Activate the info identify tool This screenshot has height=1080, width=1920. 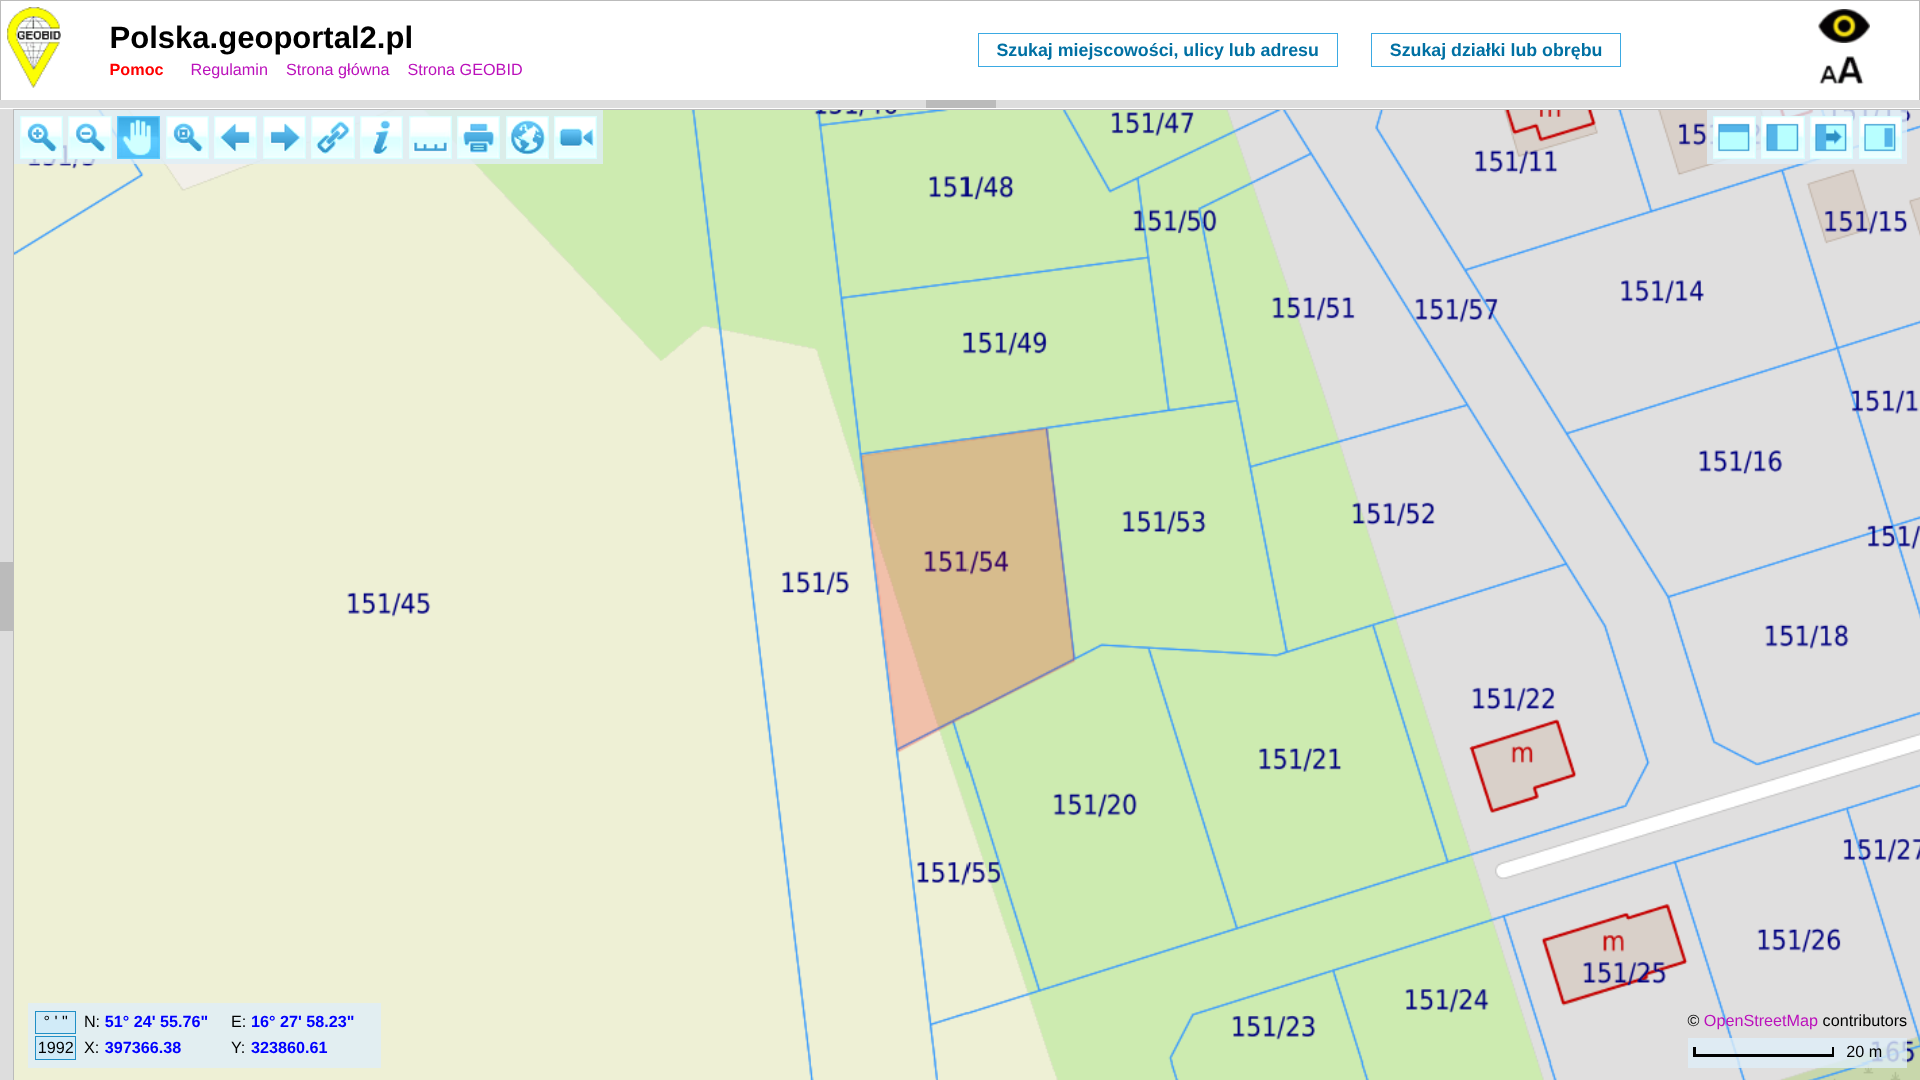381,138
